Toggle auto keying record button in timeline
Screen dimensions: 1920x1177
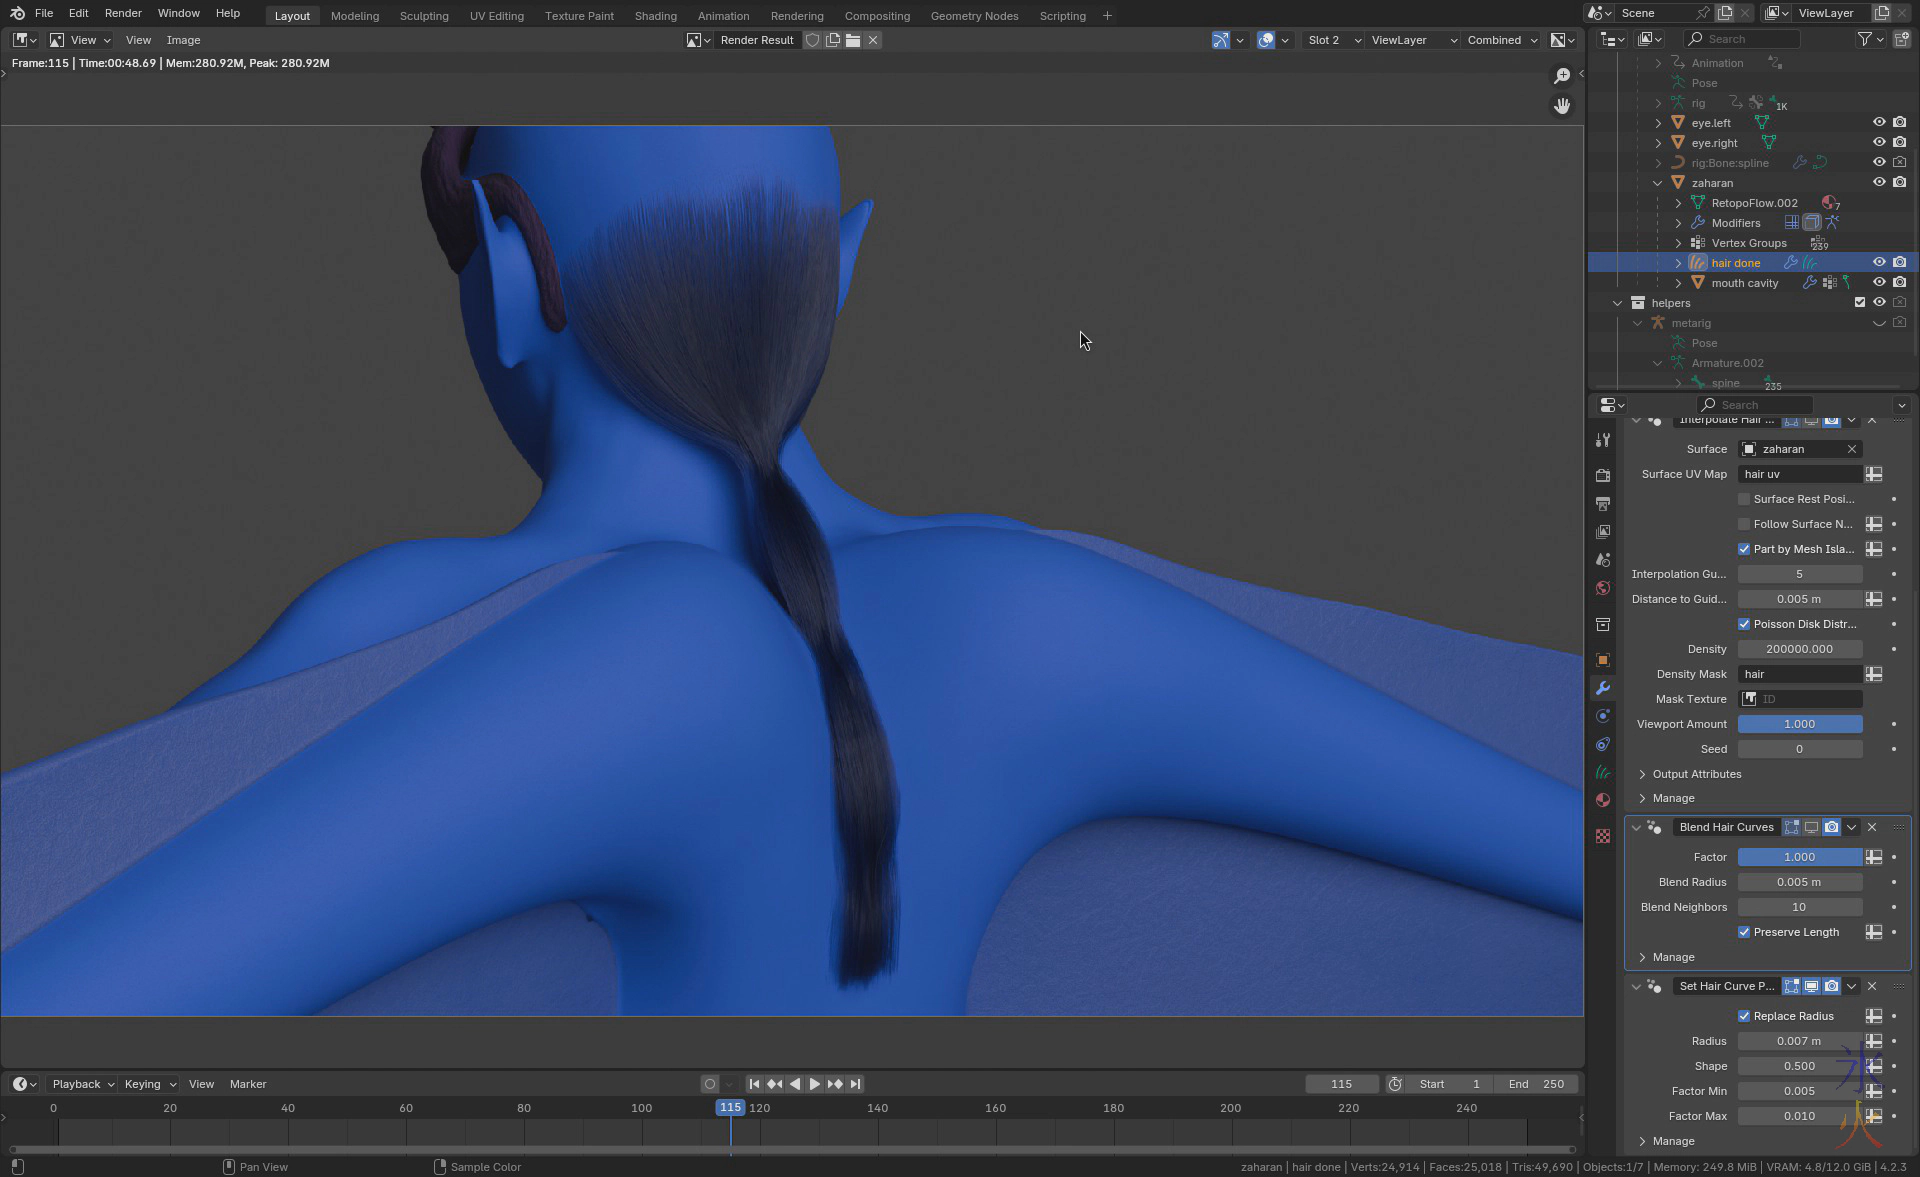[710, 1084]
